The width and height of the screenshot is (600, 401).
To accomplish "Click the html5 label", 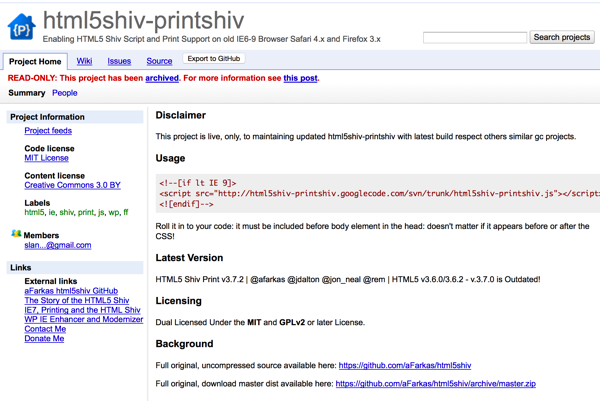I will pos(34,212).
